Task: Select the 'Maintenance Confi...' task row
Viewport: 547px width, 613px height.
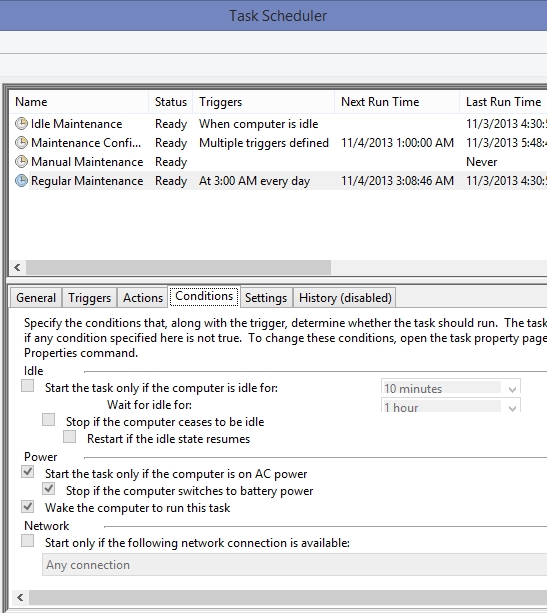Action: [278, 143]
